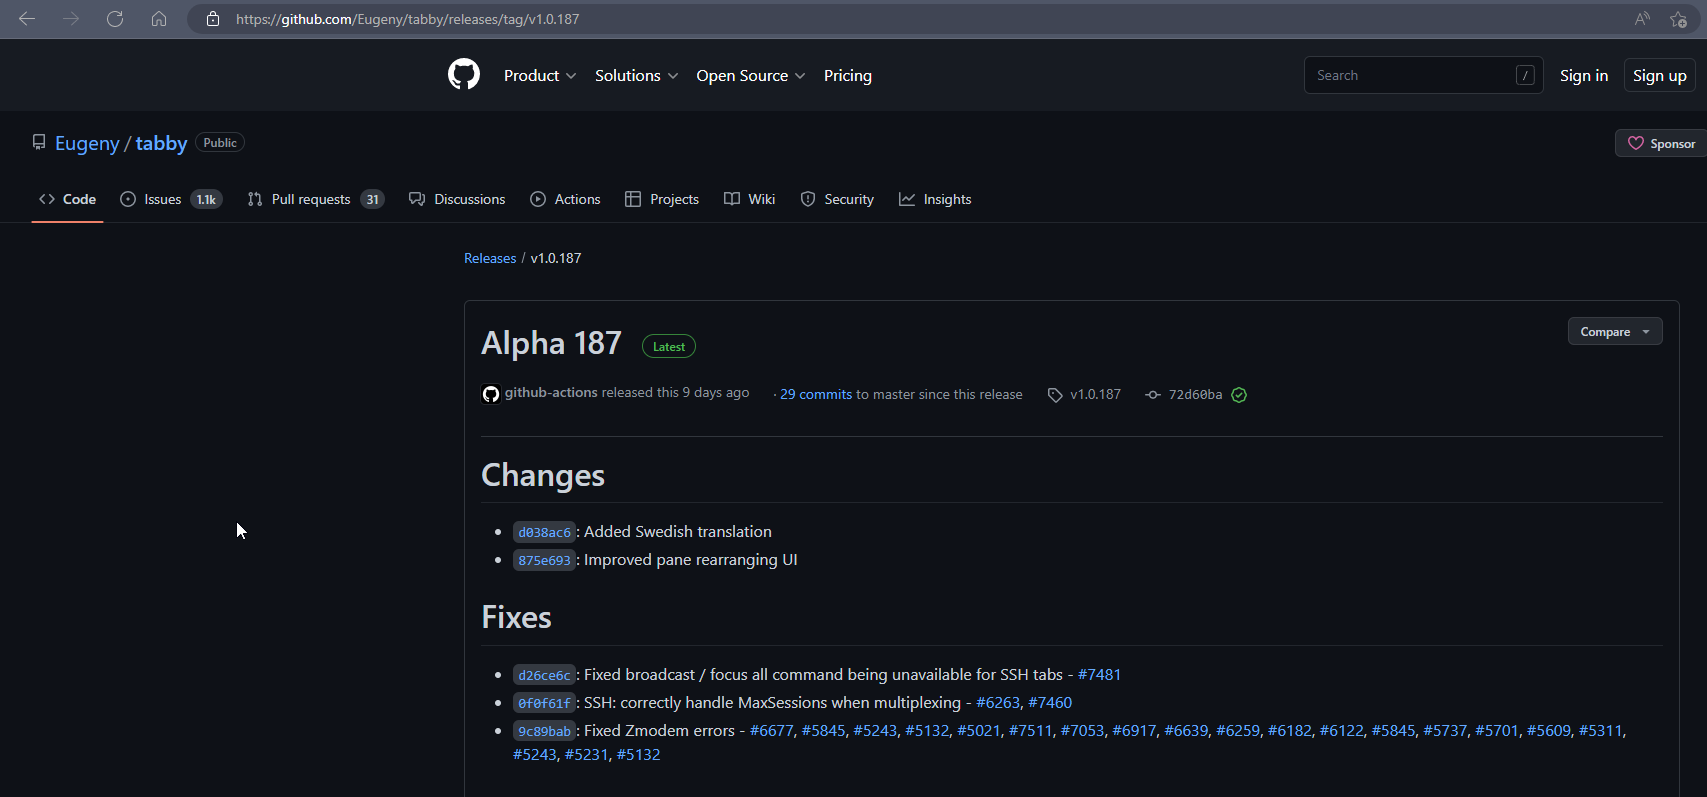The image size is (1707, 797).
Task: Click the Issues count 1.1k badge
Action: (x=206, y=199)
